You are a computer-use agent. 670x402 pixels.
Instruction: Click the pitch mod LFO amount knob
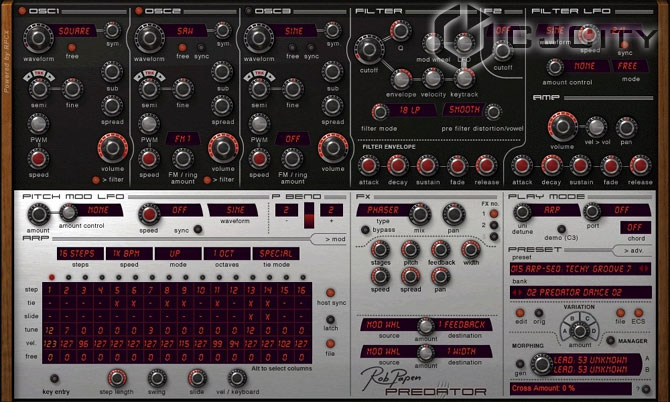pyautogui.click(x=38, y=214)
